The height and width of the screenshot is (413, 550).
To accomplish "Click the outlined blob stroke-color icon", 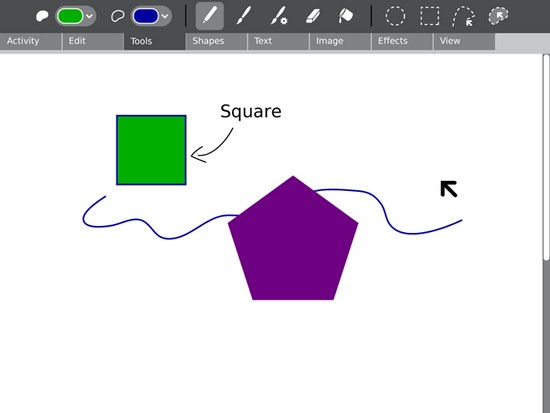I will (118, 16).
